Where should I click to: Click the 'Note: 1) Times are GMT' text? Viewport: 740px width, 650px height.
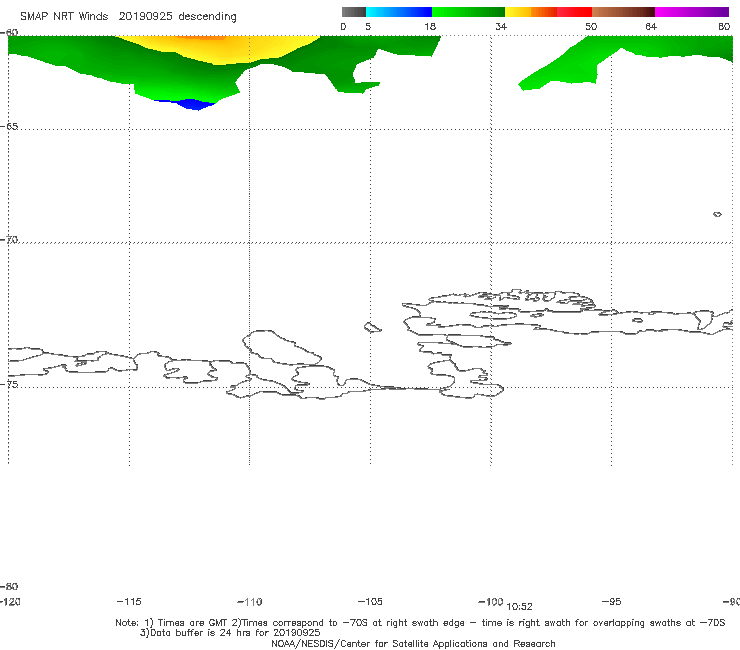pos(173,623)
